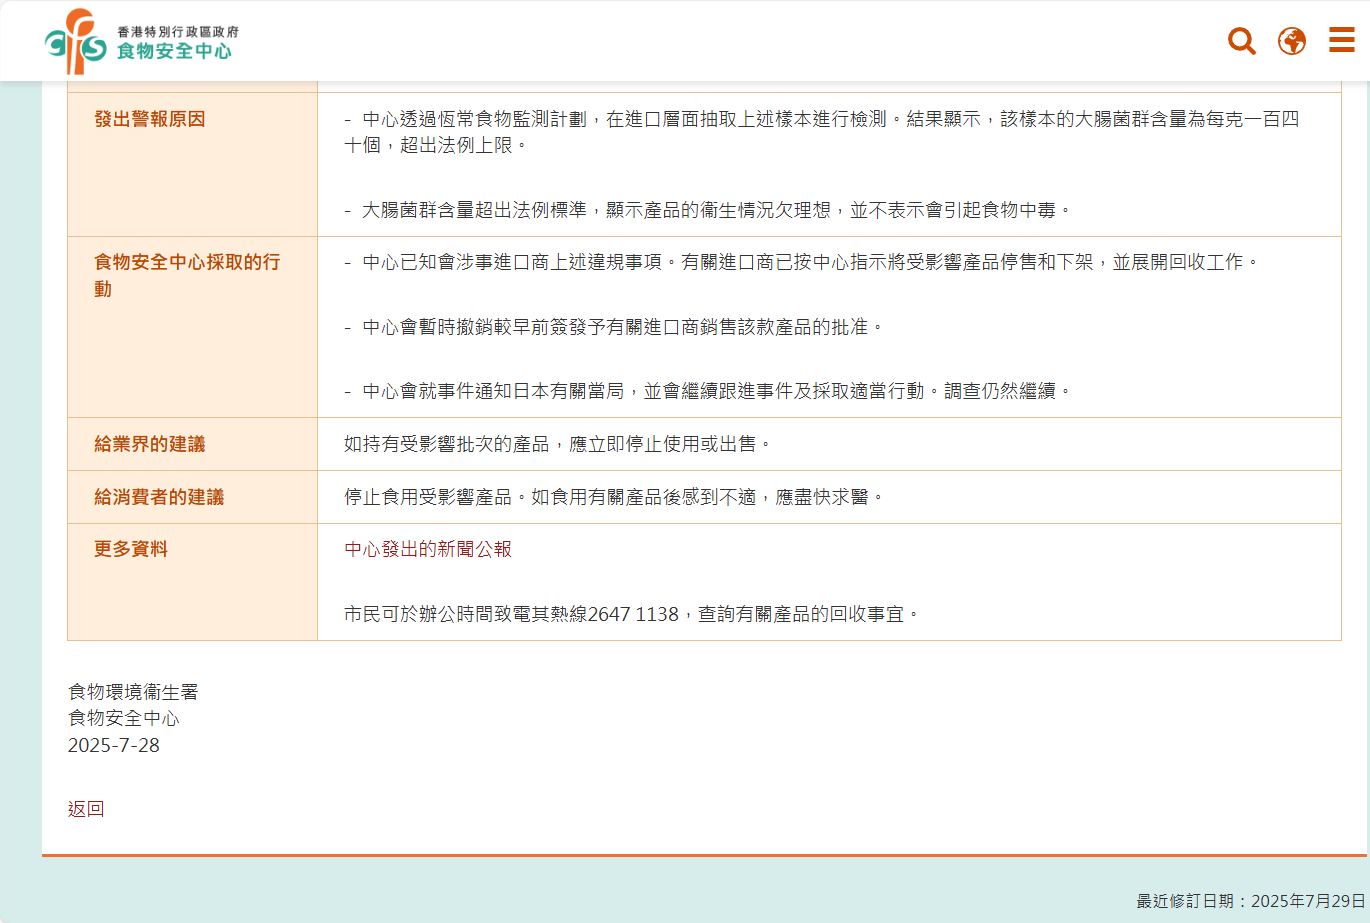
Task: Click the hotline number 2647 1138 sentence
Action: click(630, 614)
